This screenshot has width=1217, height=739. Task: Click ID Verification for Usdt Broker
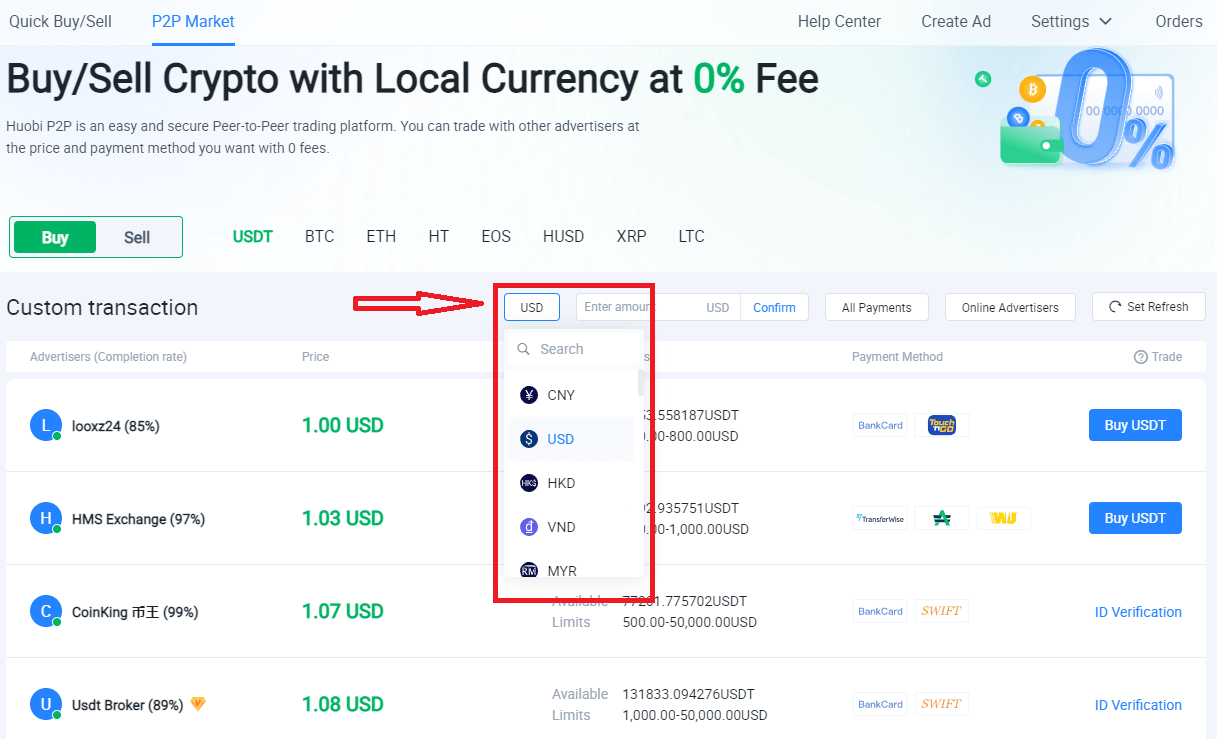[x=1138, y=705]
